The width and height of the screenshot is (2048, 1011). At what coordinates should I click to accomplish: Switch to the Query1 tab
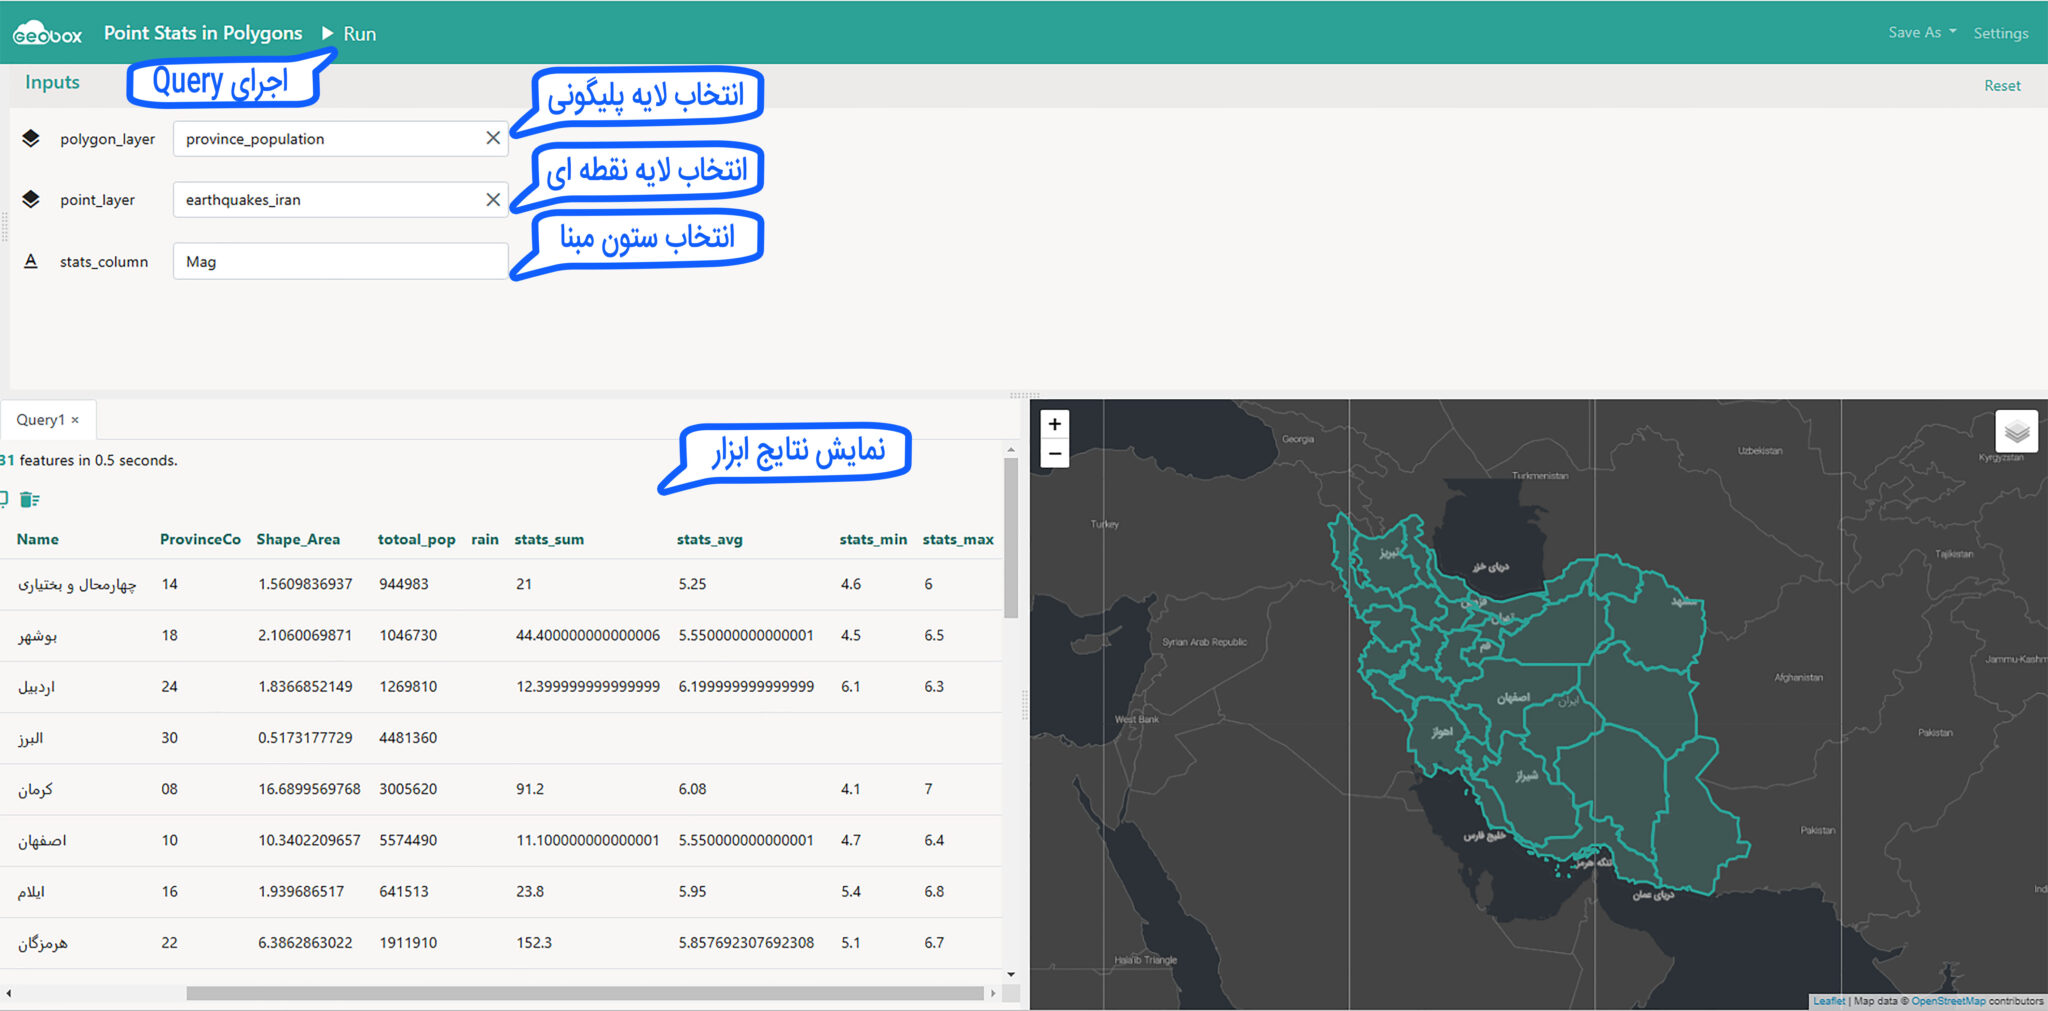pos(41,419)
